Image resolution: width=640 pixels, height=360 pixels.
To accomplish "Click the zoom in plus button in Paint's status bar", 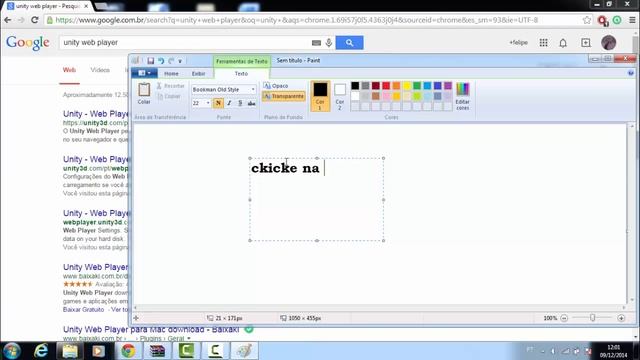I will tap(621, 318).
